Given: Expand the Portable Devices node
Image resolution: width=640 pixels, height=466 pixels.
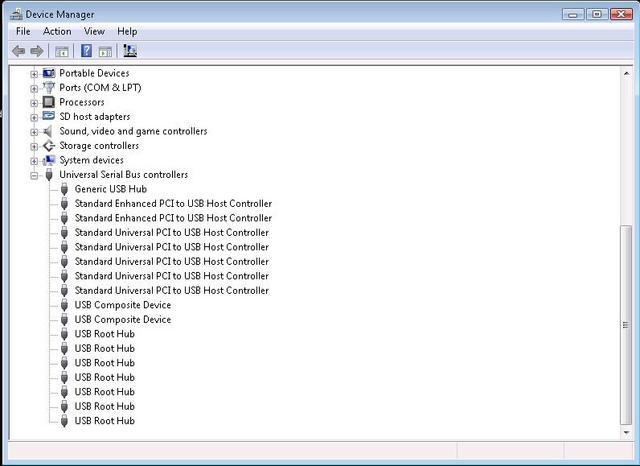Looking at the screenshot, I should (34, 74).
